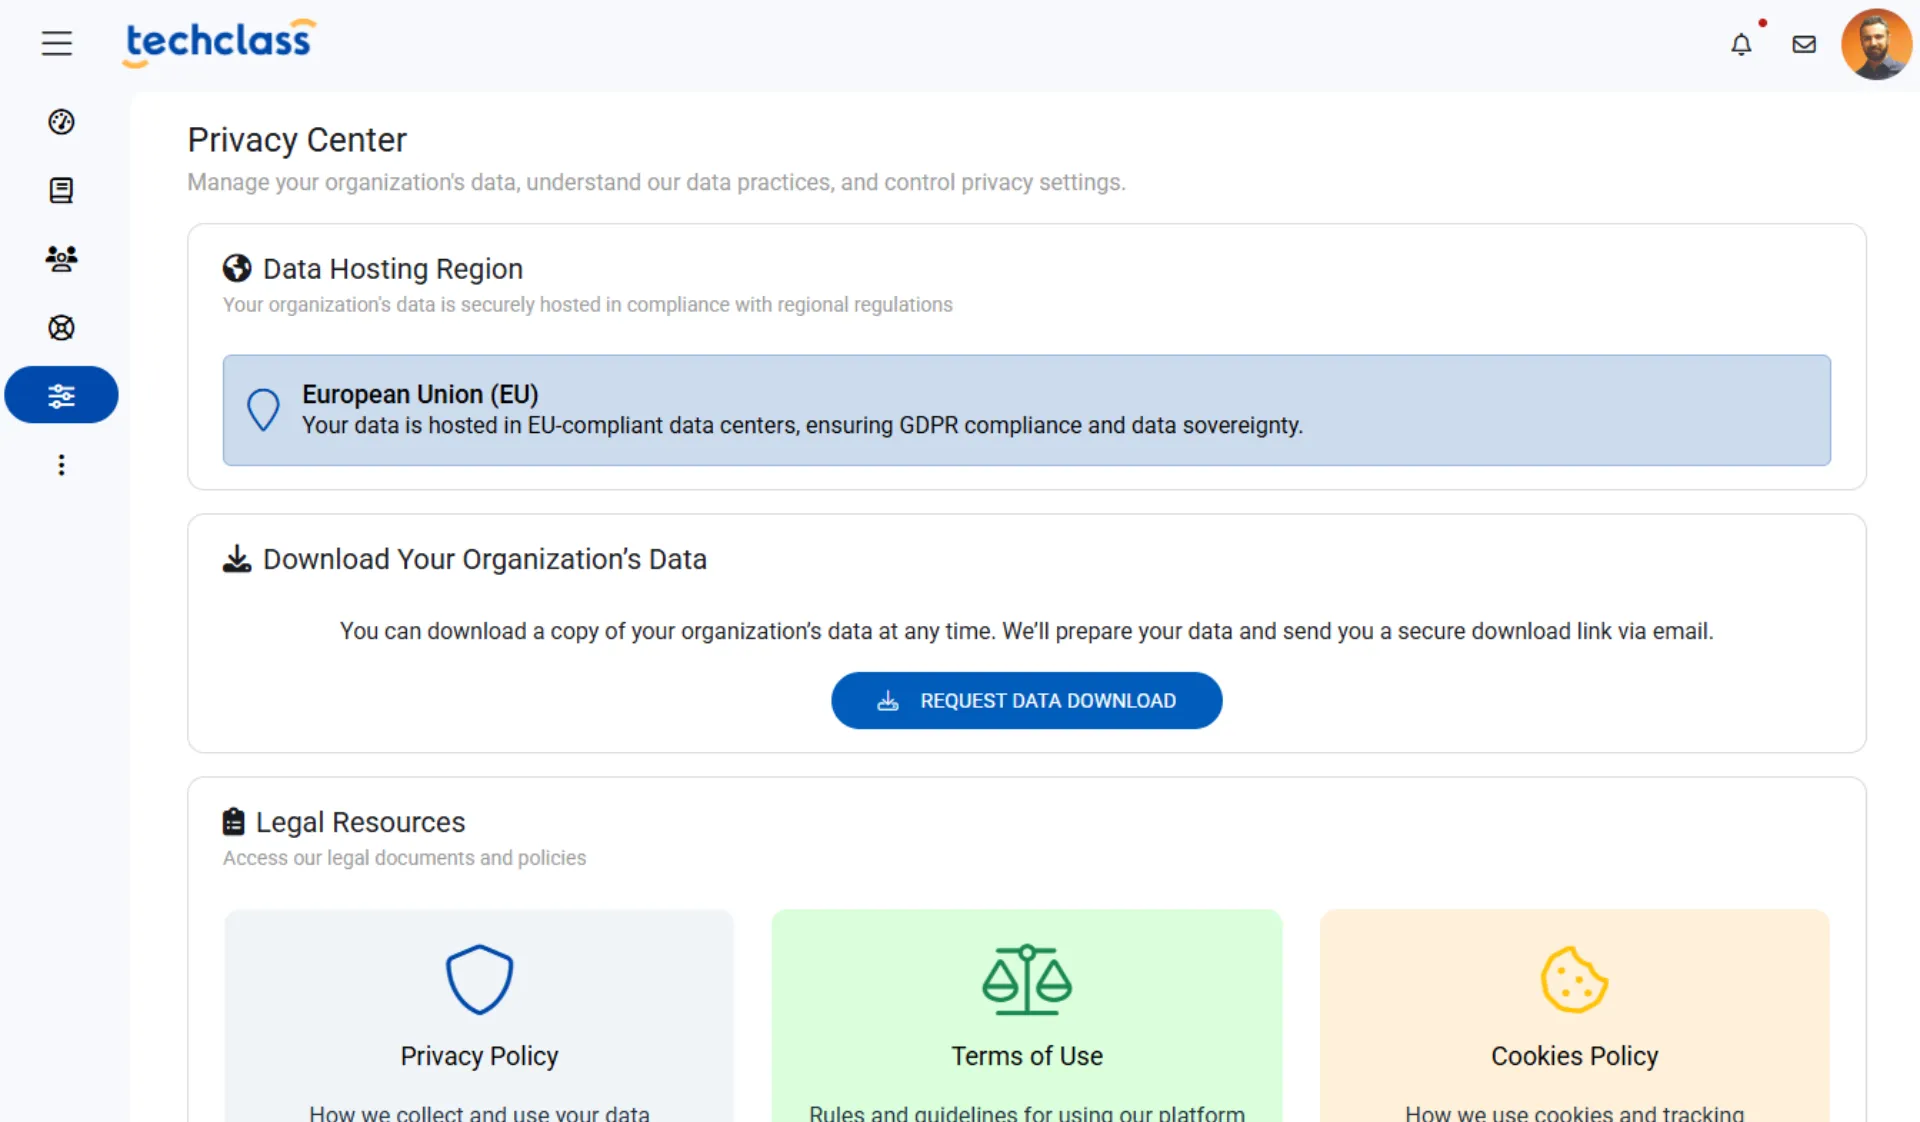
Task: Click Request Data Download button
Action: point(1026,700)
